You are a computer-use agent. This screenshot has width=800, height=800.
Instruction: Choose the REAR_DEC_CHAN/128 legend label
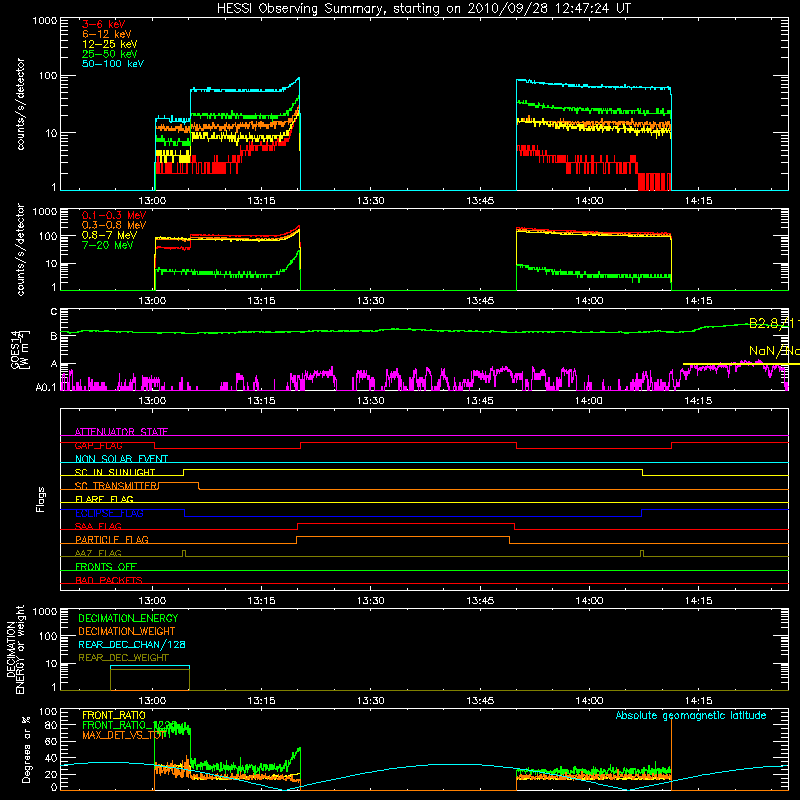tap(132, 644)
